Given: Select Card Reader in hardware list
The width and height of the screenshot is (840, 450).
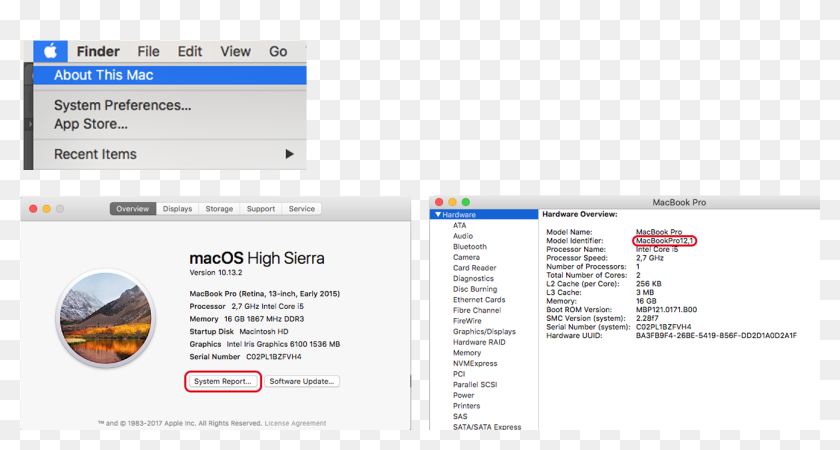Looking at the screenshot, I should point(475,268).
